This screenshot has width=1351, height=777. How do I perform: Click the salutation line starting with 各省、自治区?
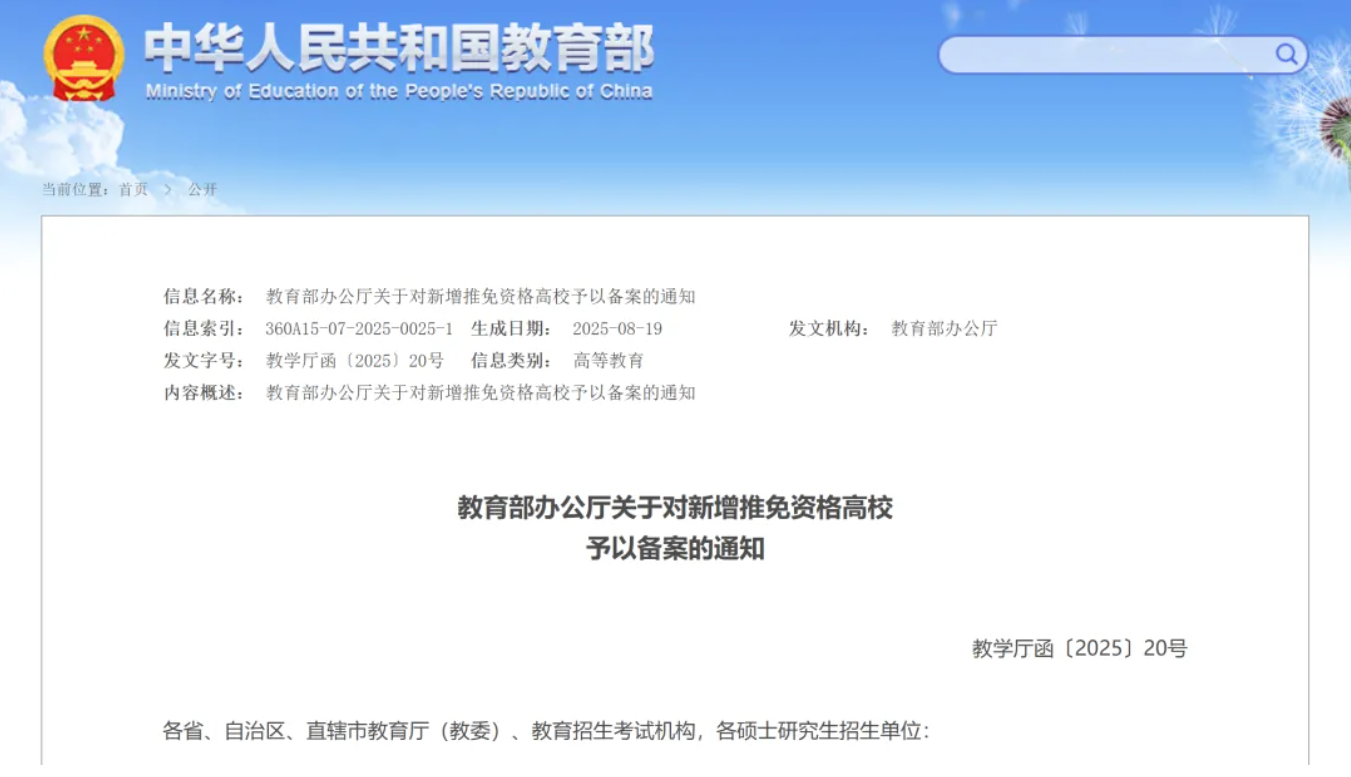point(546,732)
